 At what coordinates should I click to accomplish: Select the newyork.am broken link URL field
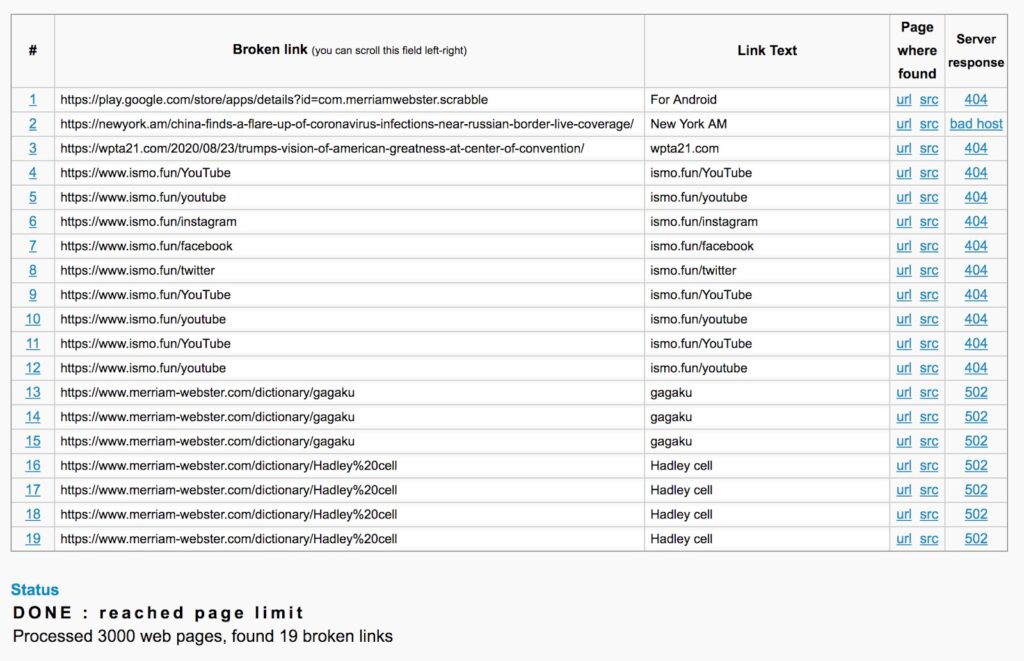coord(349,124)
